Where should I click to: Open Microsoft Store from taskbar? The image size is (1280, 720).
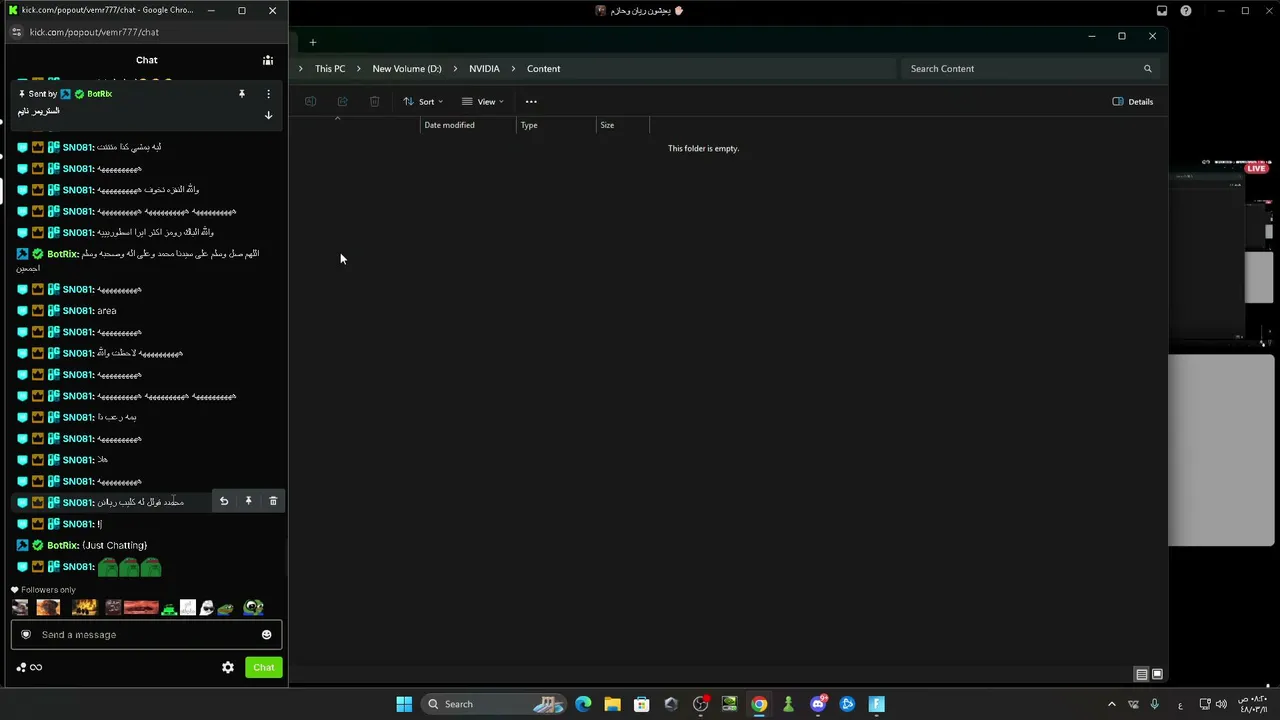click(x=641, y=704)
